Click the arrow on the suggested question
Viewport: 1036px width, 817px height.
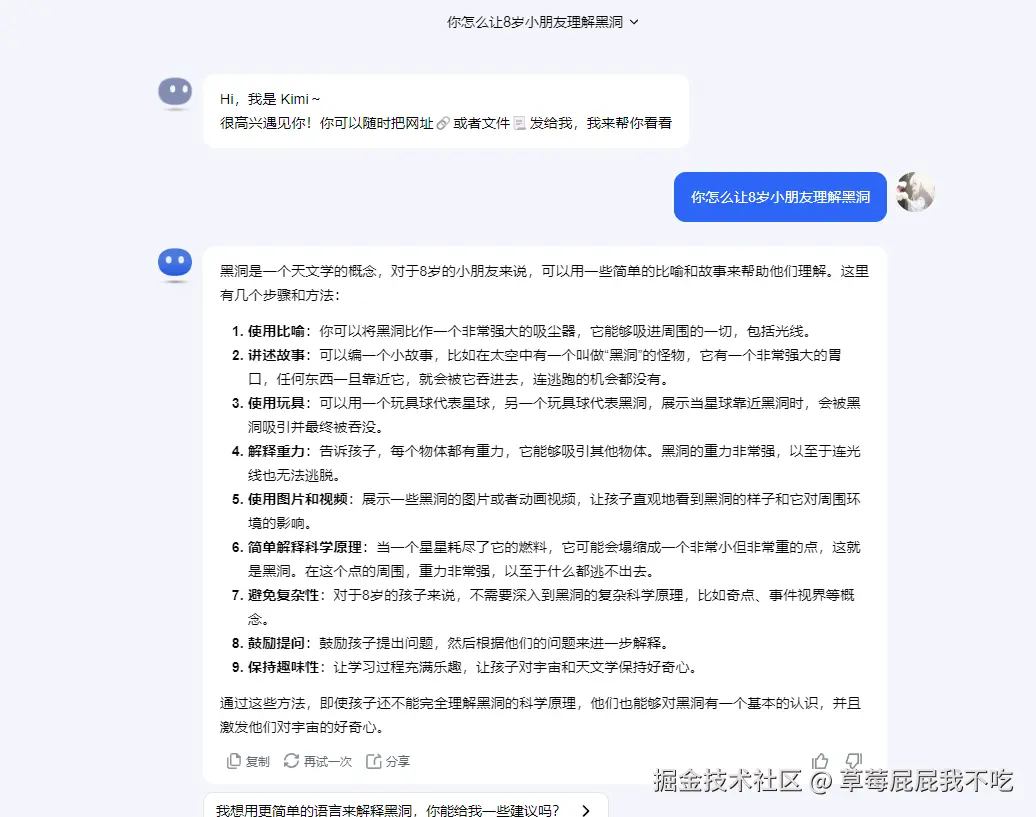click(x=585, y=810)
